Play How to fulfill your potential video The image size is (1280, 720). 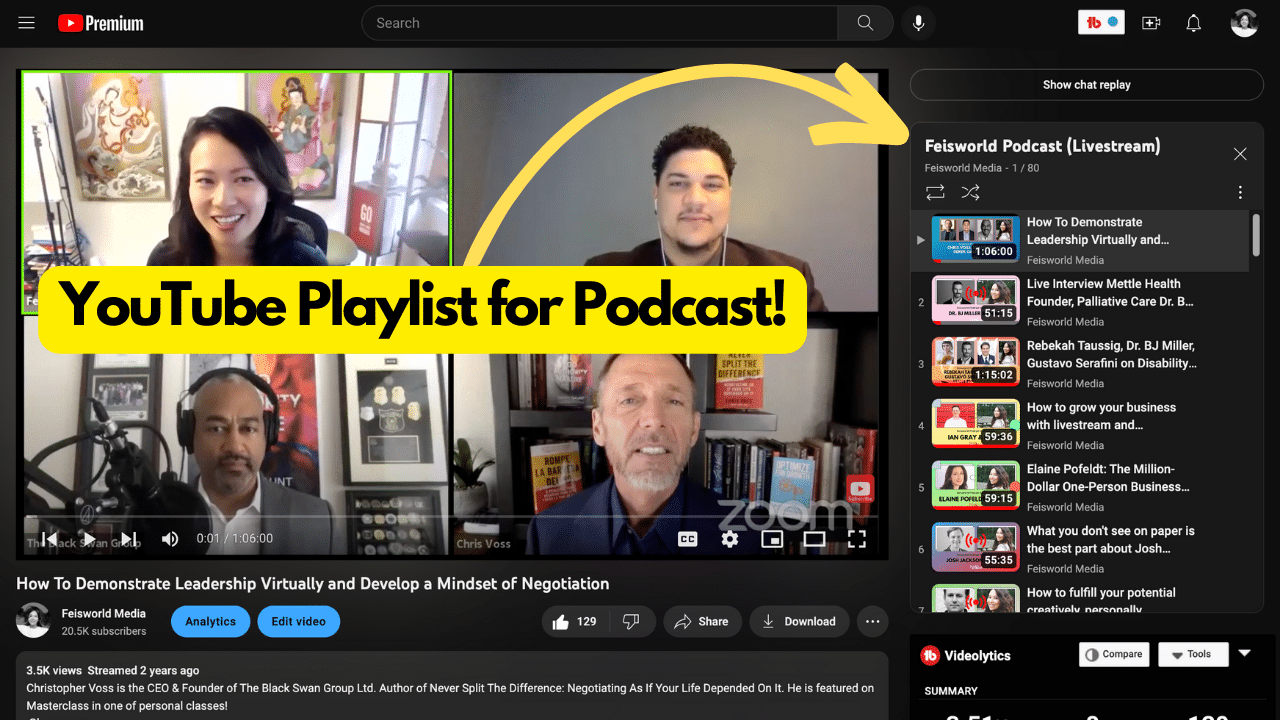coord(1080,599)
